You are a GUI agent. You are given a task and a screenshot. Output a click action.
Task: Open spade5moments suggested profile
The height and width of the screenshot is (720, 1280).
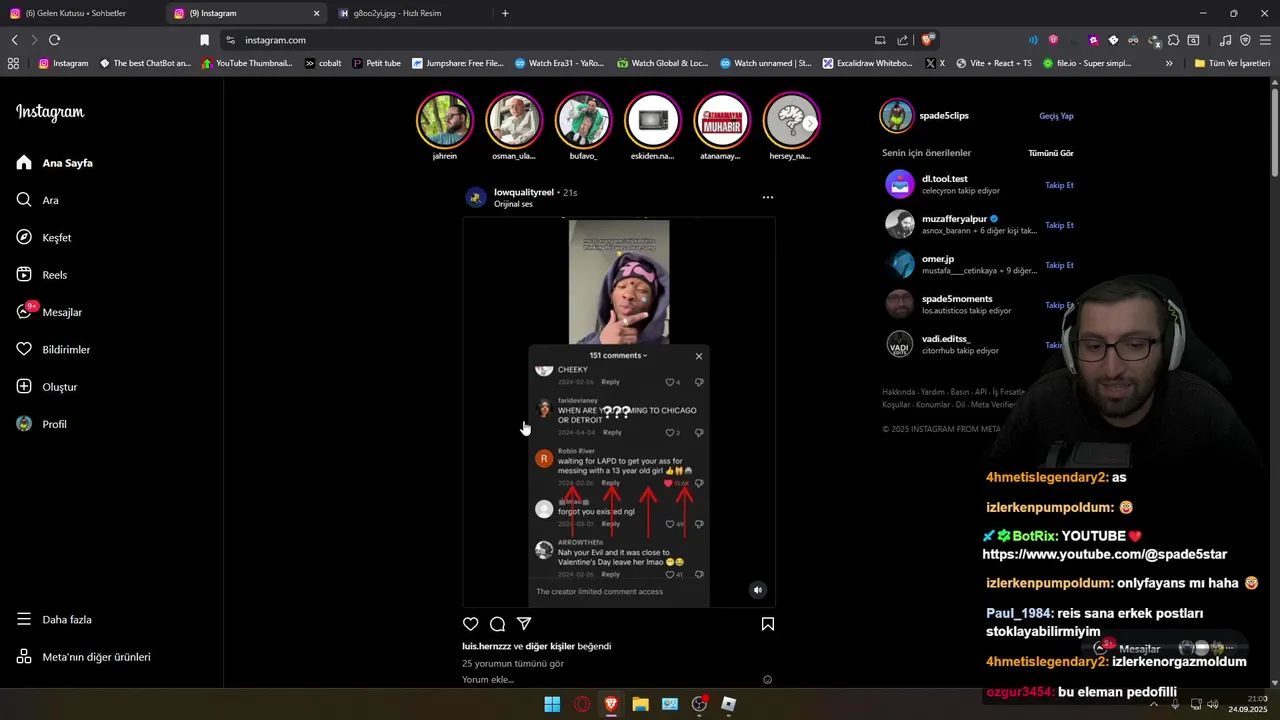956,299
